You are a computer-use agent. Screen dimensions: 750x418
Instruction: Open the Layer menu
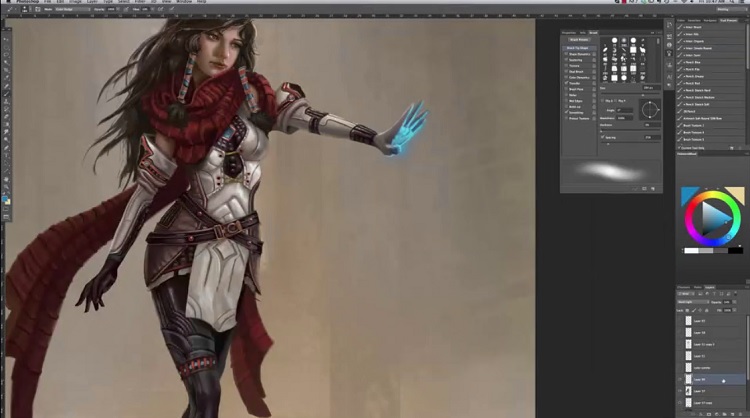tap(92, 1)
